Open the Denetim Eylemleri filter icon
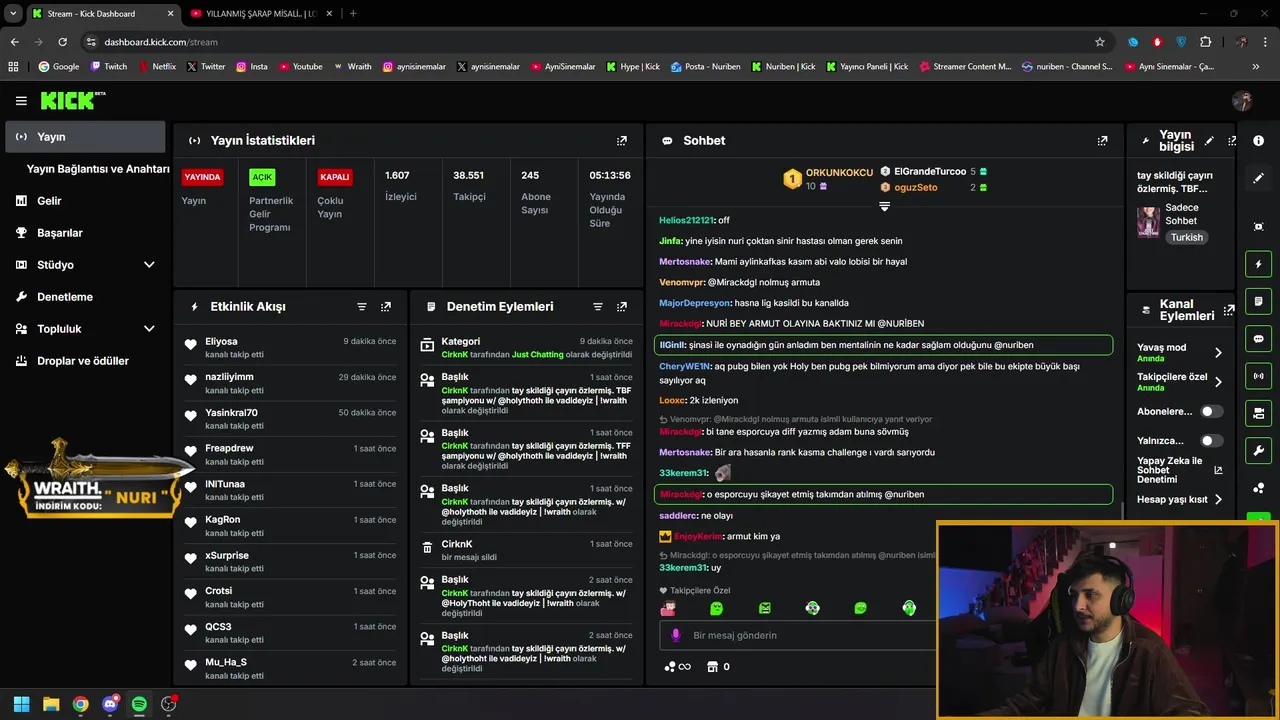 [598, 307]
